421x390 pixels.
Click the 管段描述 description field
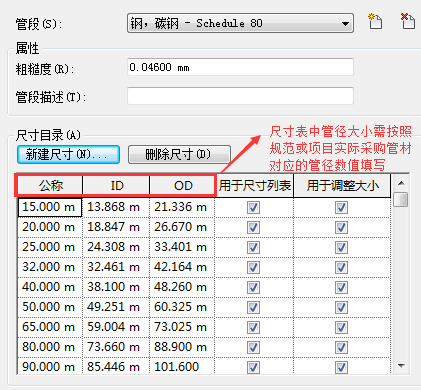(x=240, y=96)
